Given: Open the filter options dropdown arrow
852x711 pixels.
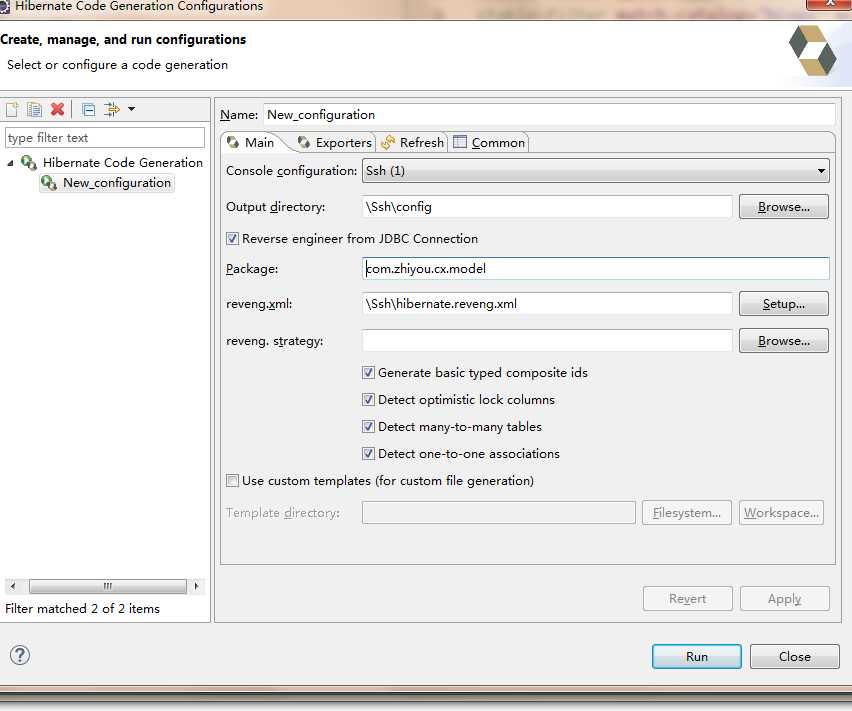Looking at the screenshot, I should (x=131, y=109).
